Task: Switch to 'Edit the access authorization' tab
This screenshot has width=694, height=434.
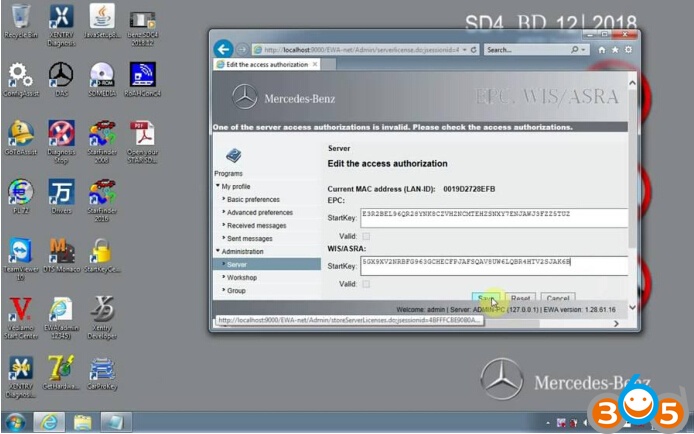Action: 267,65
